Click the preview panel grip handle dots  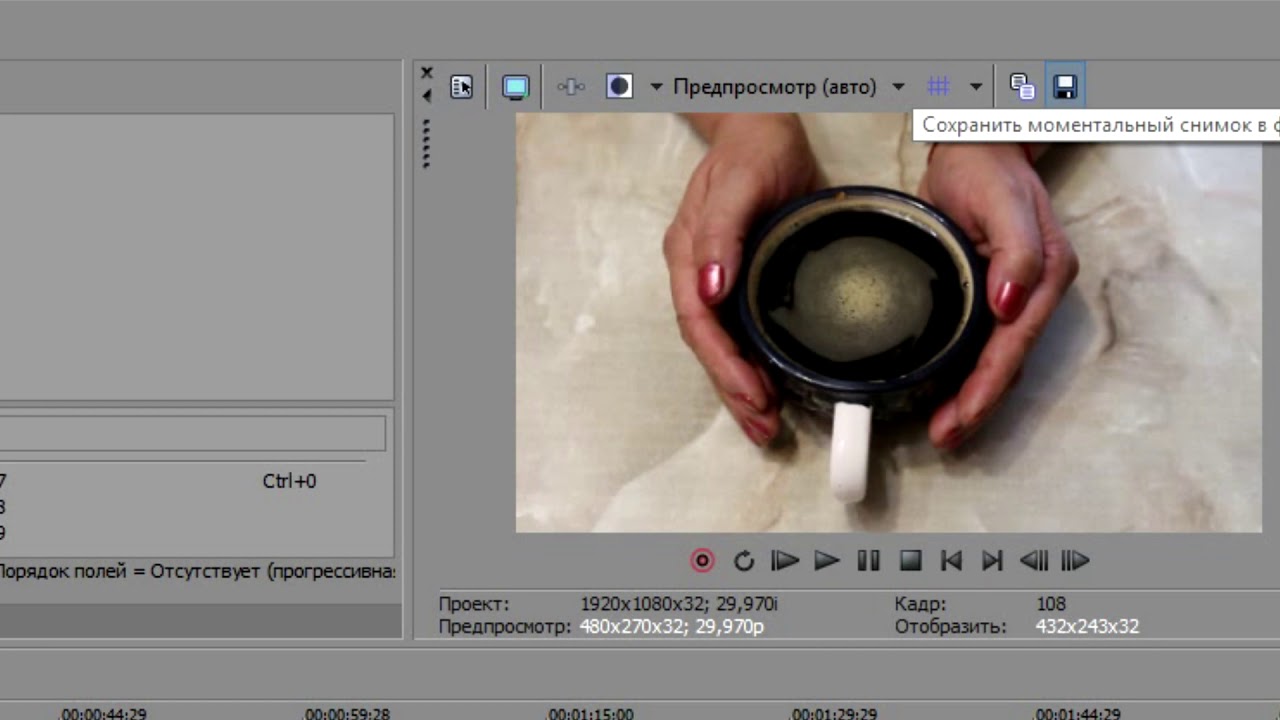[x=427, y=143]
